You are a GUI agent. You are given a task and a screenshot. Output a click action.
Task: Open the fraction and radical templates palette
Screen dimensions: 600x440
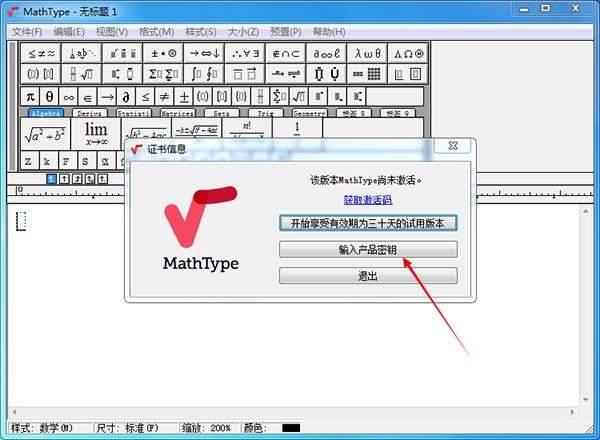(82, 74)
